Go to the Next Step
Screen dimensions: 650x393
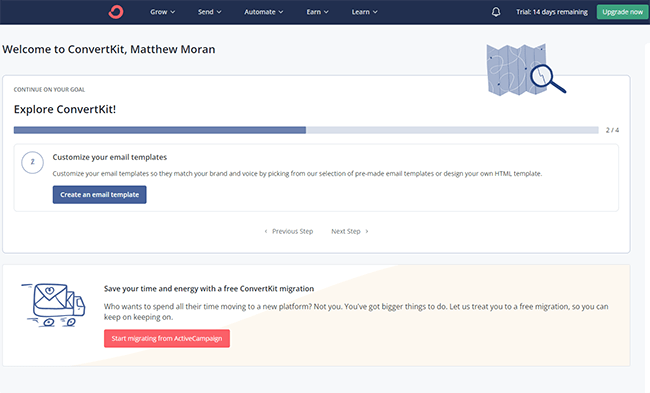350,231
